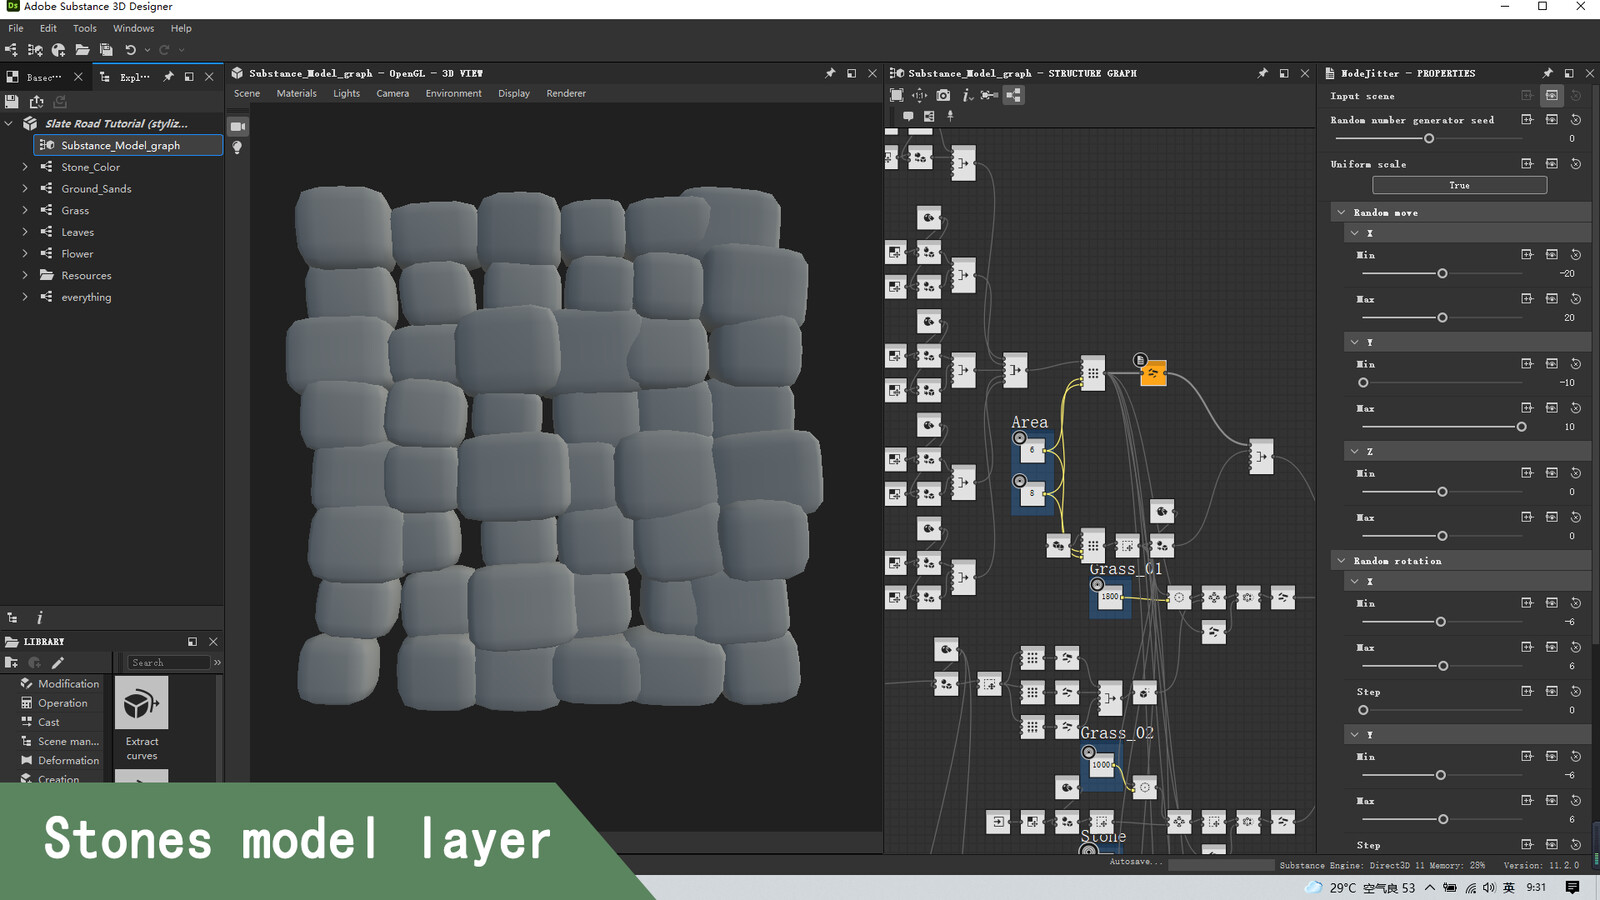Open the Environment menu in 3D view
1600x900 pixels.
[x=453, y=93]
